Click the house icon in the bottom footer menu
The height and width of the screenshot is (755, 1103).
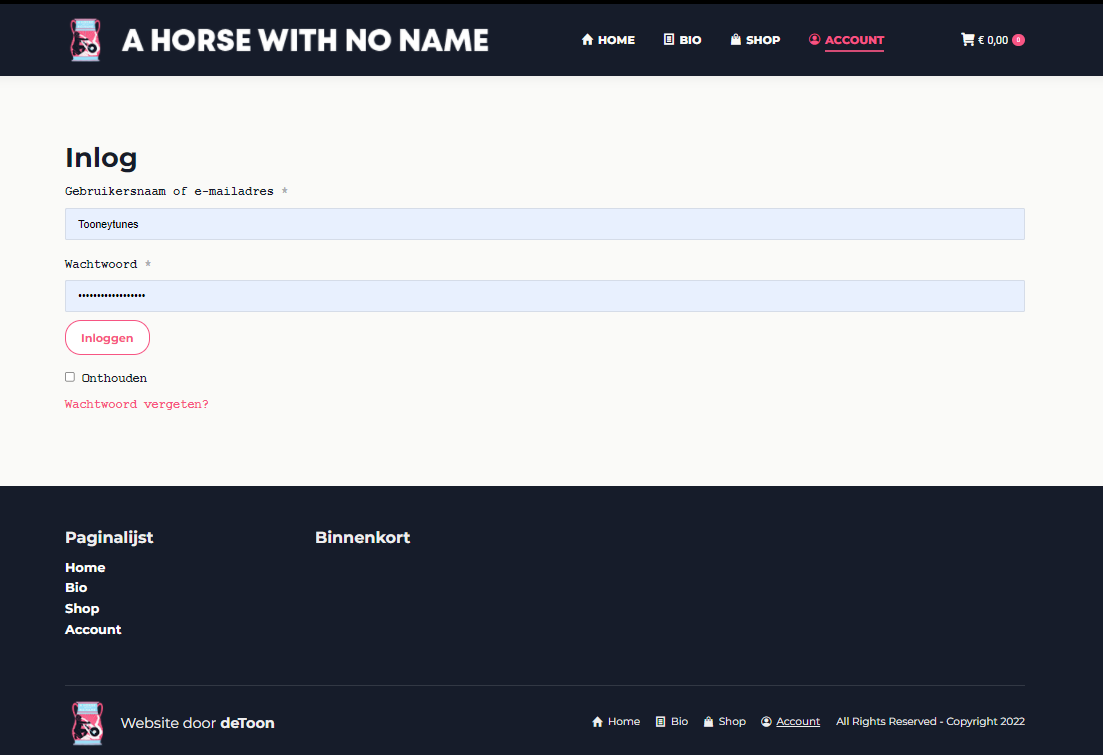[x=598, y=722]
